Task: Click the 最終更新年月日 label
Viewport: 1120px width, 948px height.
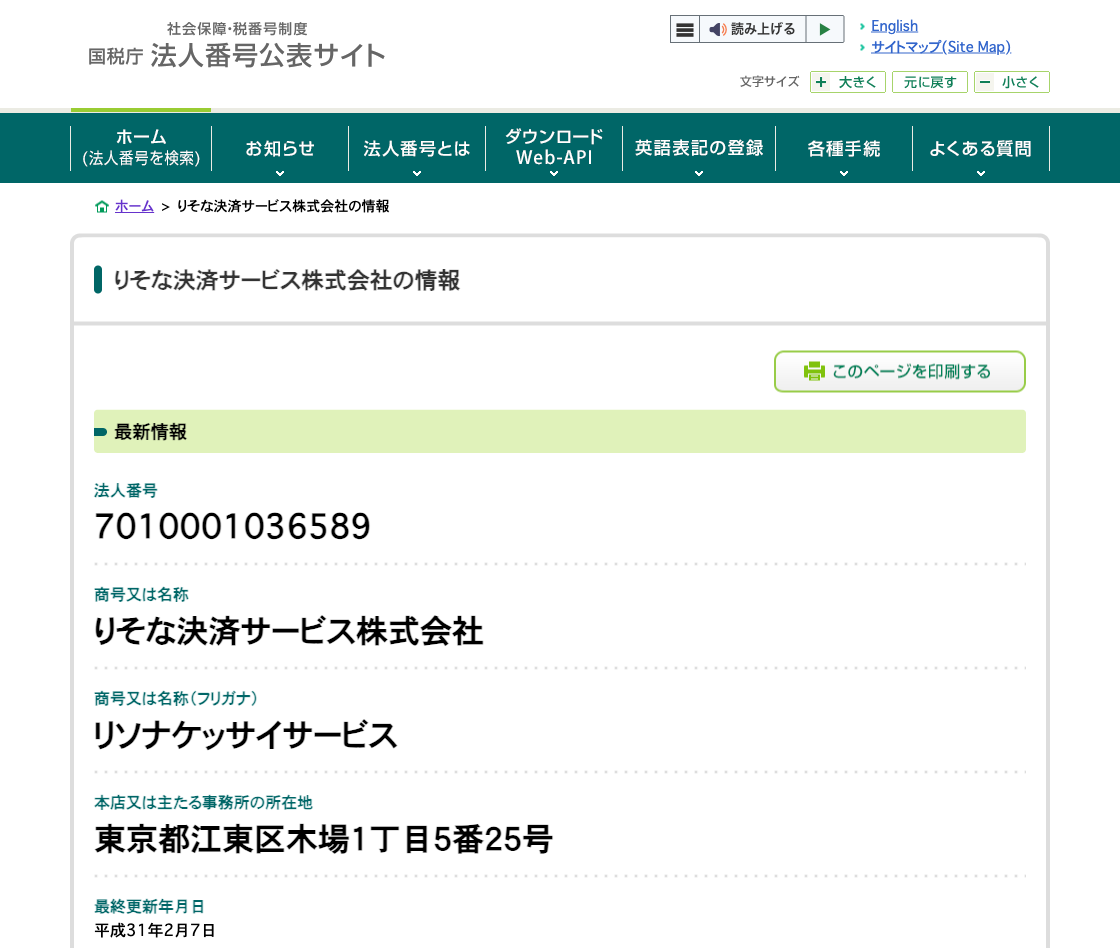Action: tap(149, 907)
